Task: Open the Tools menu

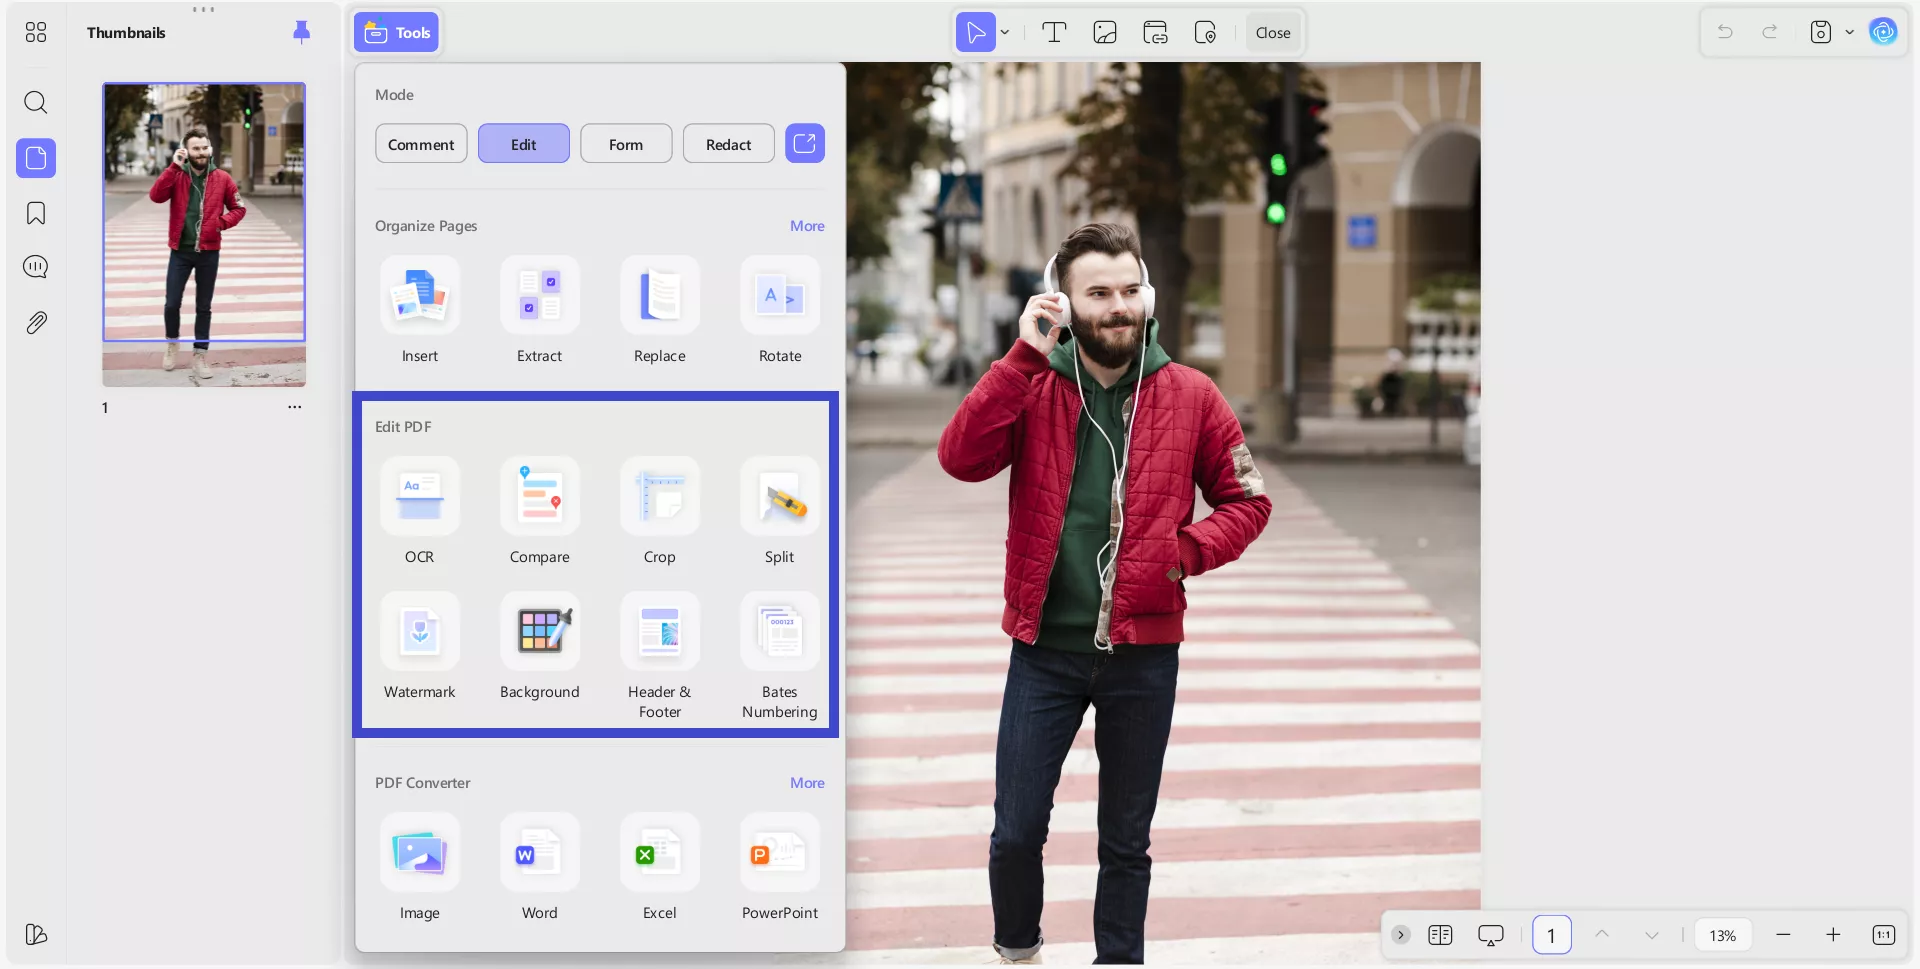Action: pos(397,33)
